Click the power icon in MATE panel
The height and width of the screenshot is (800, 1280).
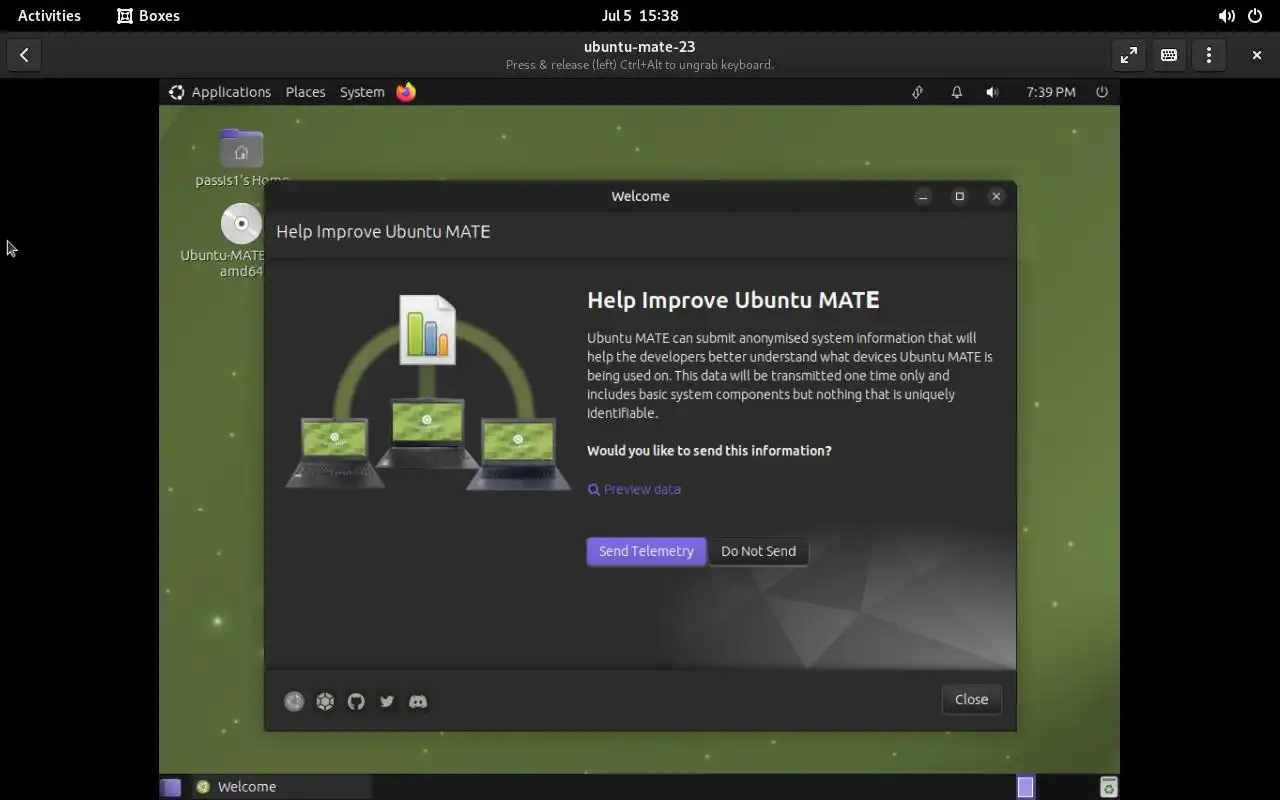point(1102,92)
